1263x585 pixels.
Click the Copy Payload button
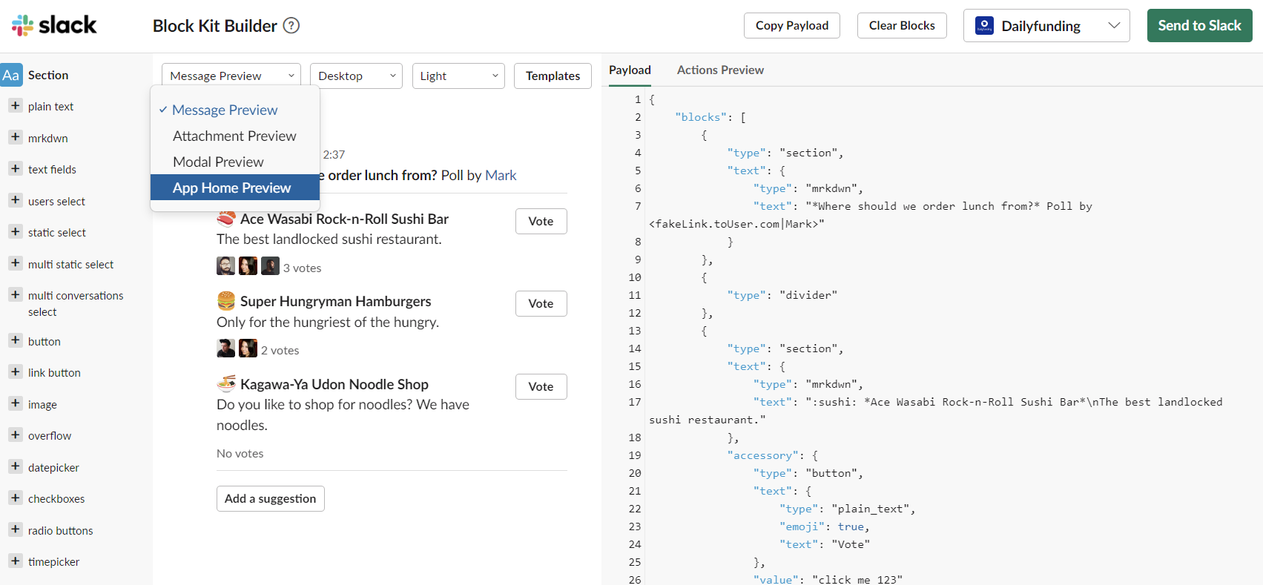(x=792, y=26)
